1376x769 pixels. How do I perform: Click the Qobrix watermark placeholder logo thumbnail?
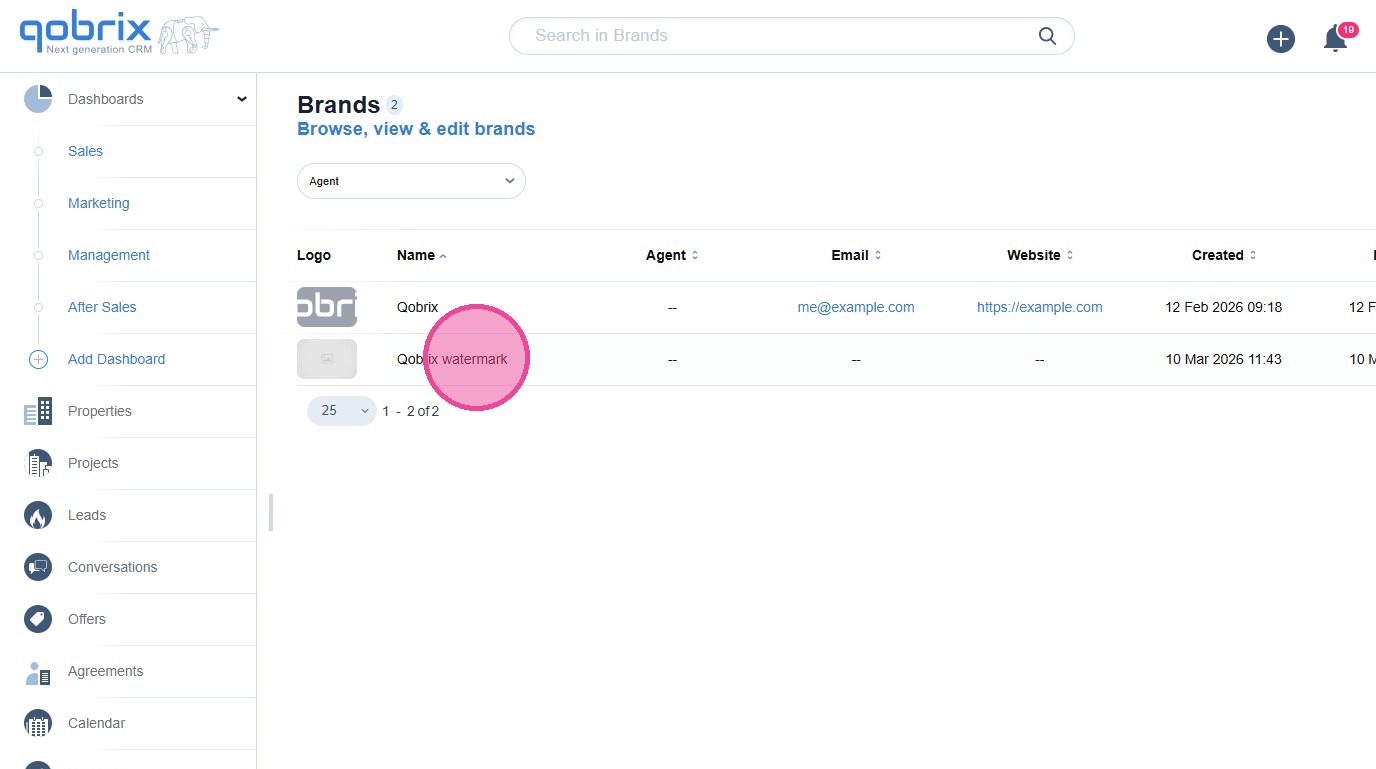click(327, 359)
